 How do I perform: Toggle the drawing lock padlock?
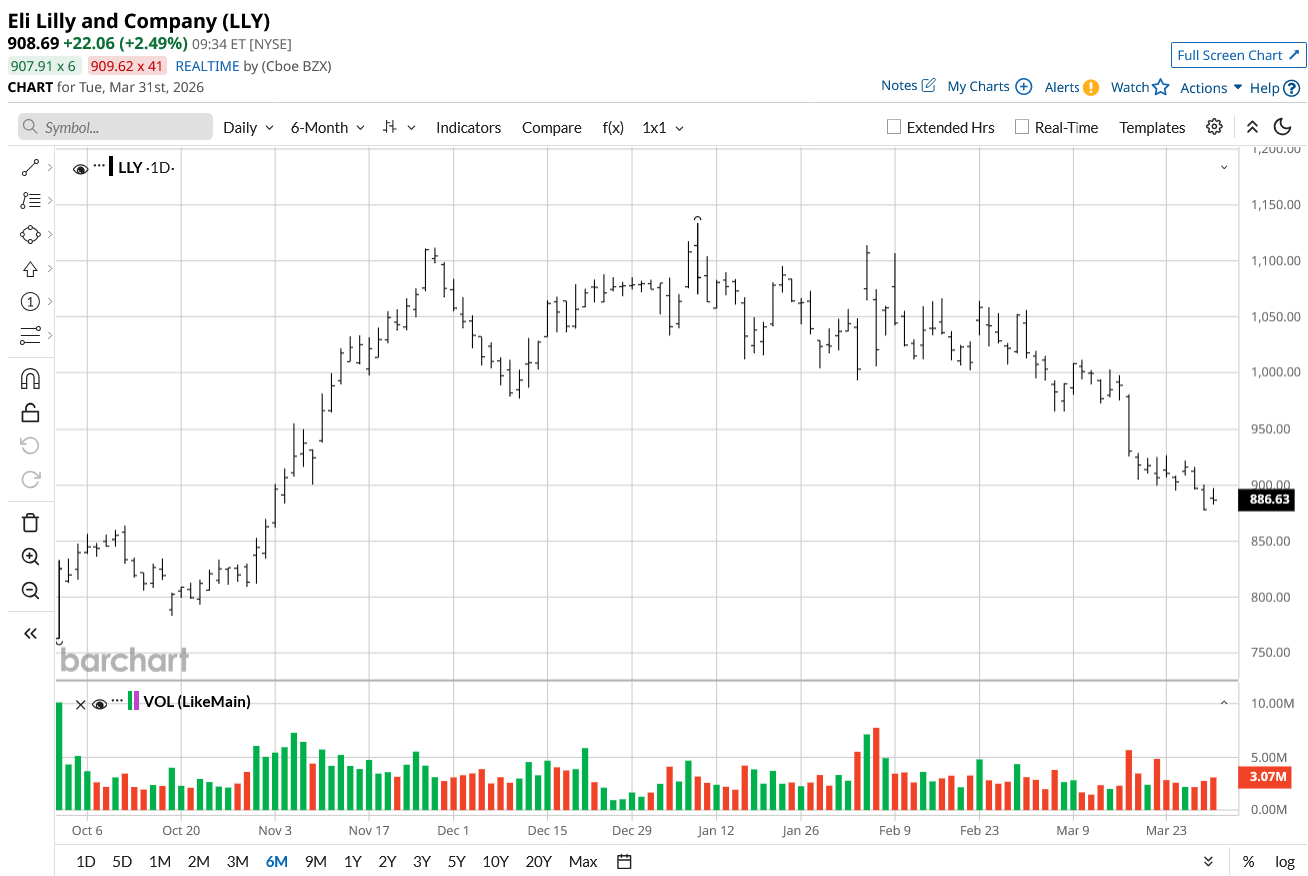tap(30, 412)
